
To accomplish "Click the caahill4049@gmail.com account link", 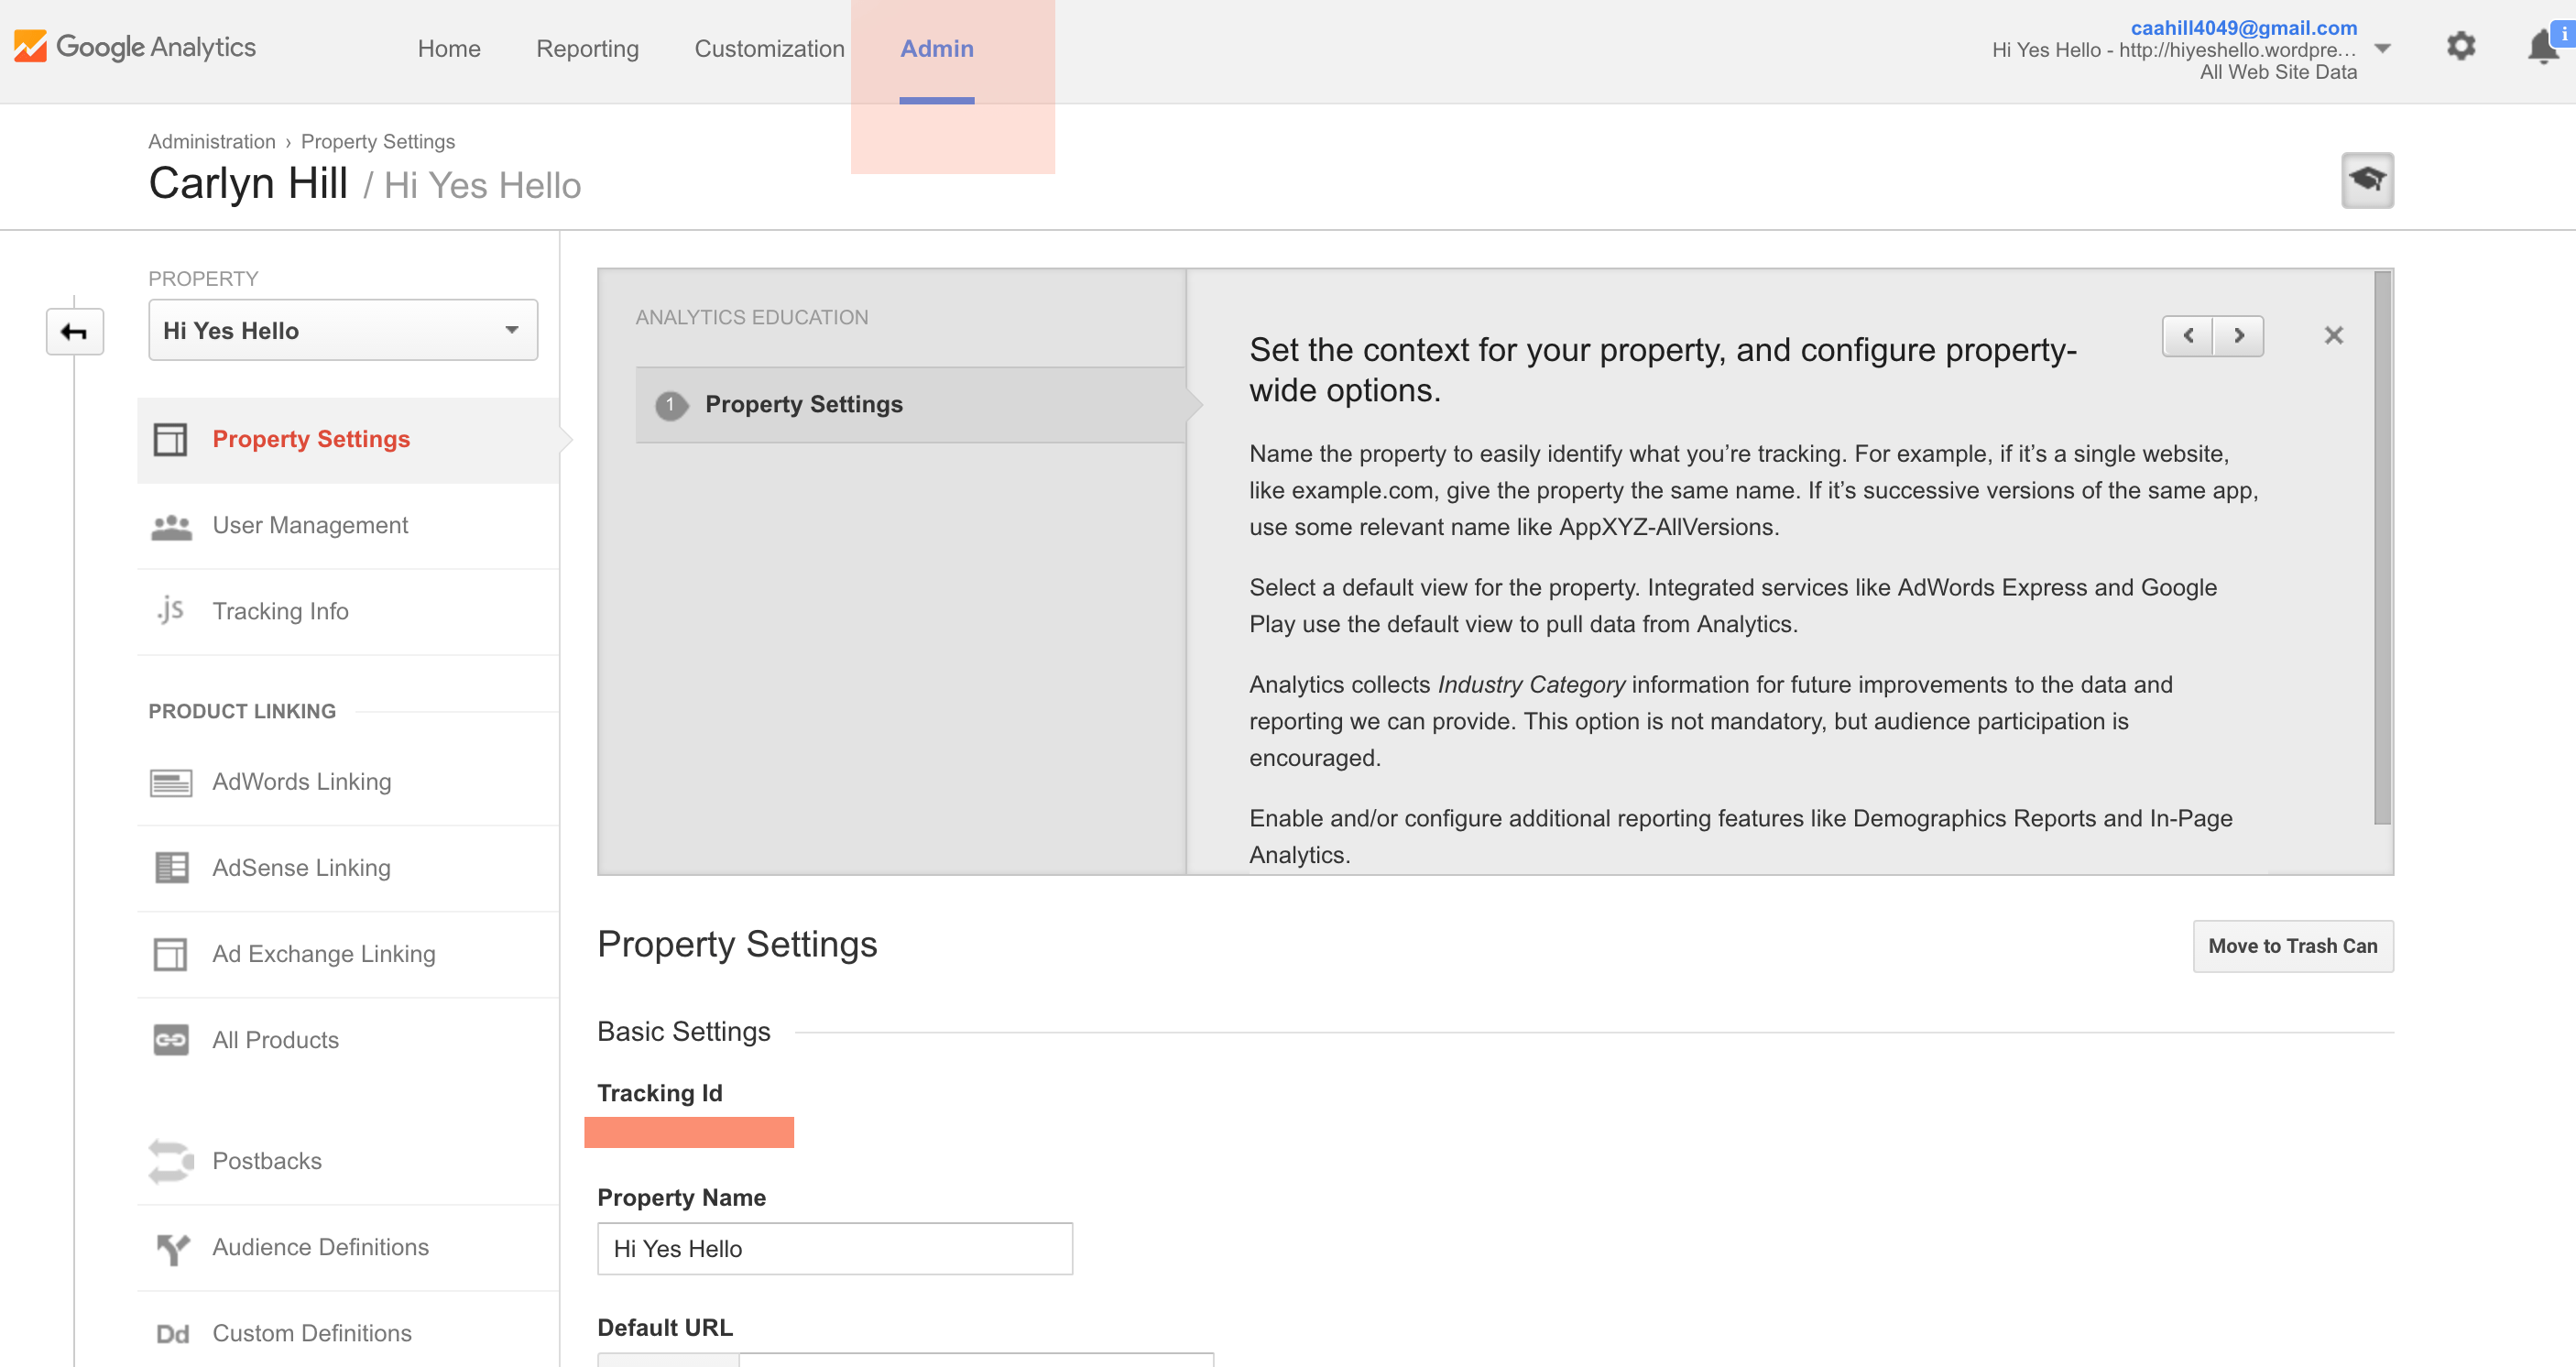I will [2243, 28].
